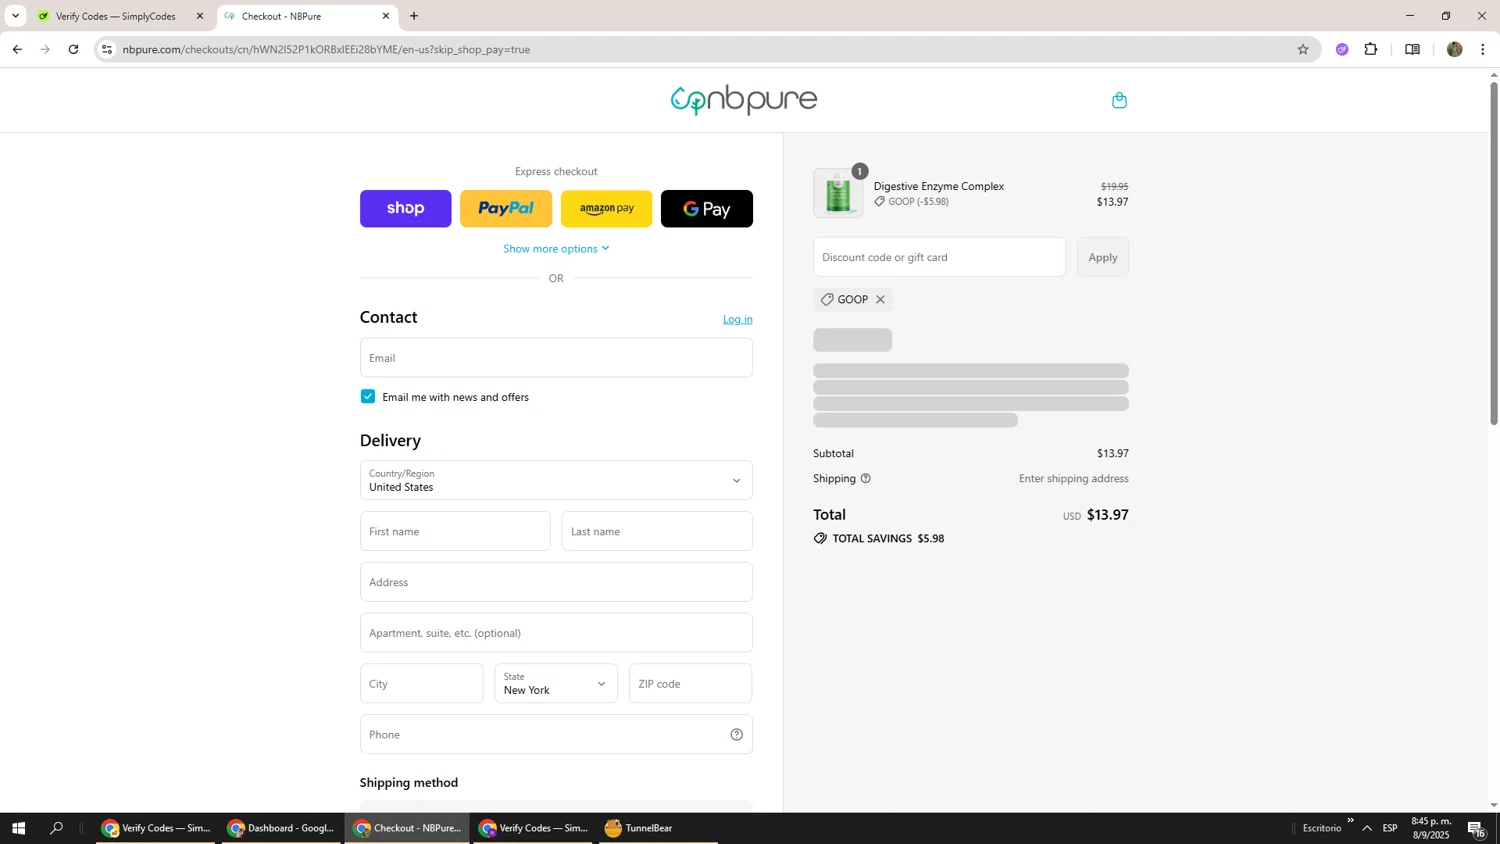Click the shipping info question mark

[866, 479]
